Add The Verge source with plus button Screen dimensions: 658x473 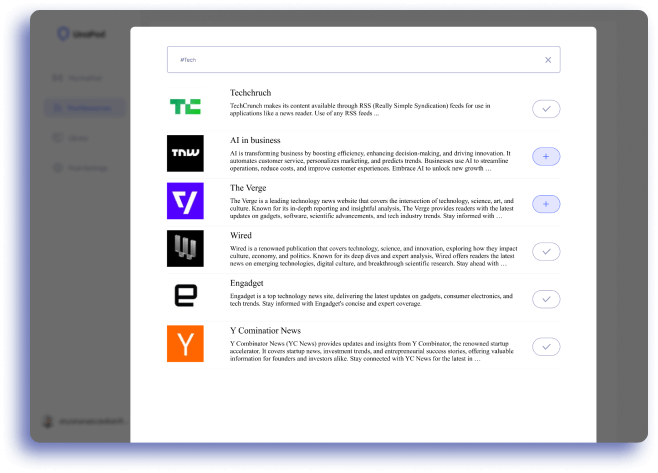pos(546,204)
